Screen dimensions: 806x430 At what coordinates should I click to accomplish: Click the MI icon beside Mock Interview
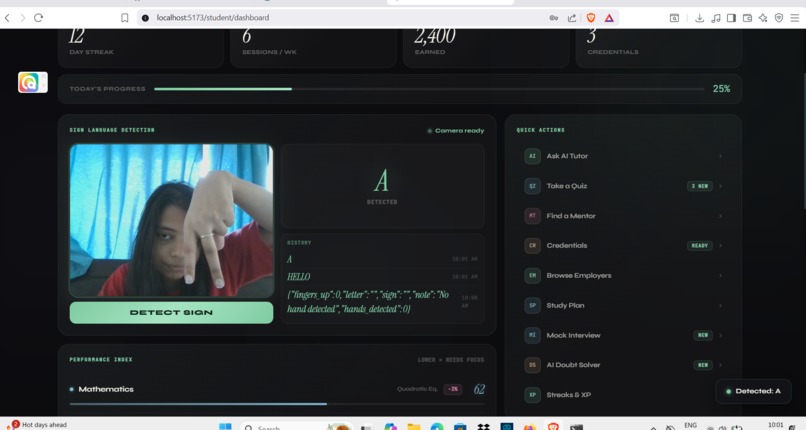[532, 335]
